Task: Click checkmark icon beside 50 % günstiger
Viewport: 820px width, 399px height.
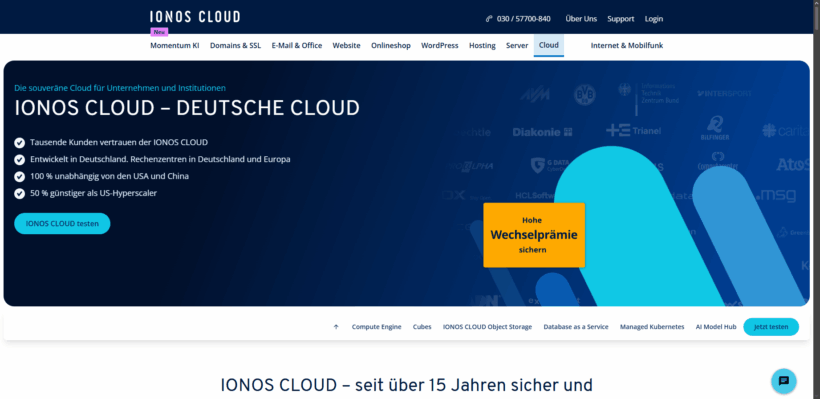Action: (19, 193)
